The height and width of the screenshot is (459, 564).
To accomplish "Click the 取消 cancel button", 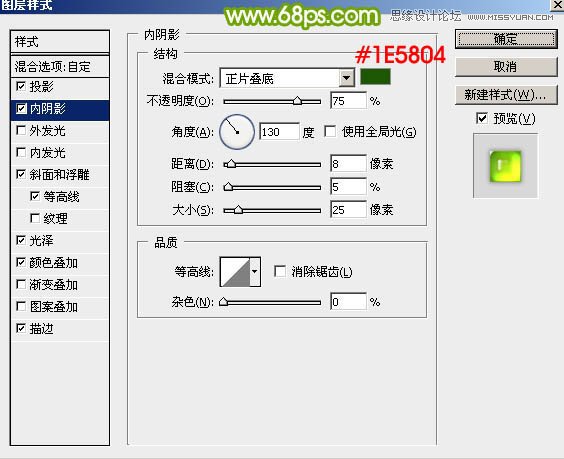I will (506, 67).
